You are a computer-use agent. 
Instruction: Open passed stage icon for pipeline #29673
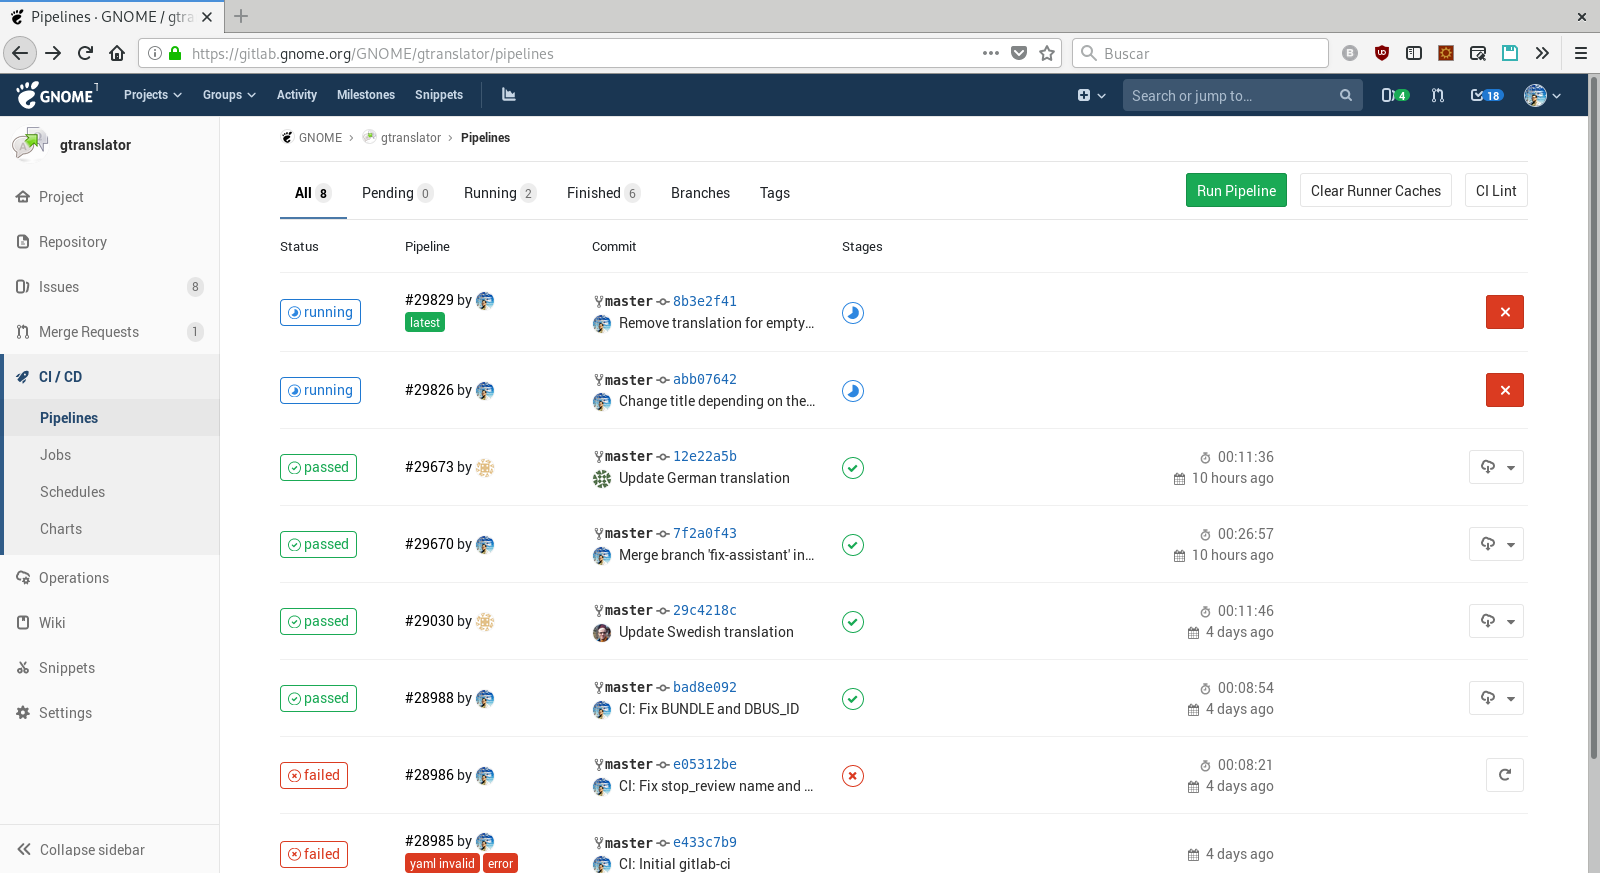click(853, 468)
